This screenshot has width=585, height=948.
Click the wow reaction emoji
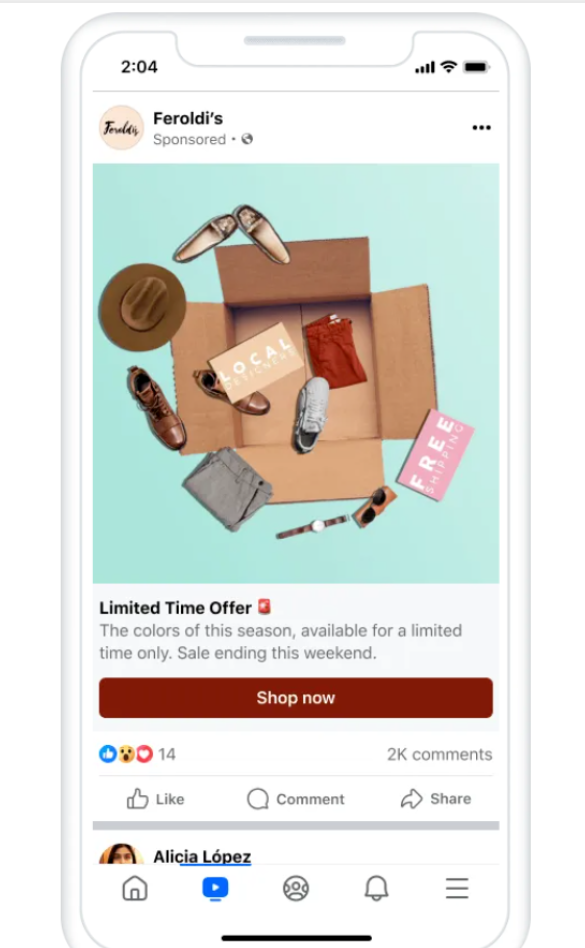click(126, 754)
